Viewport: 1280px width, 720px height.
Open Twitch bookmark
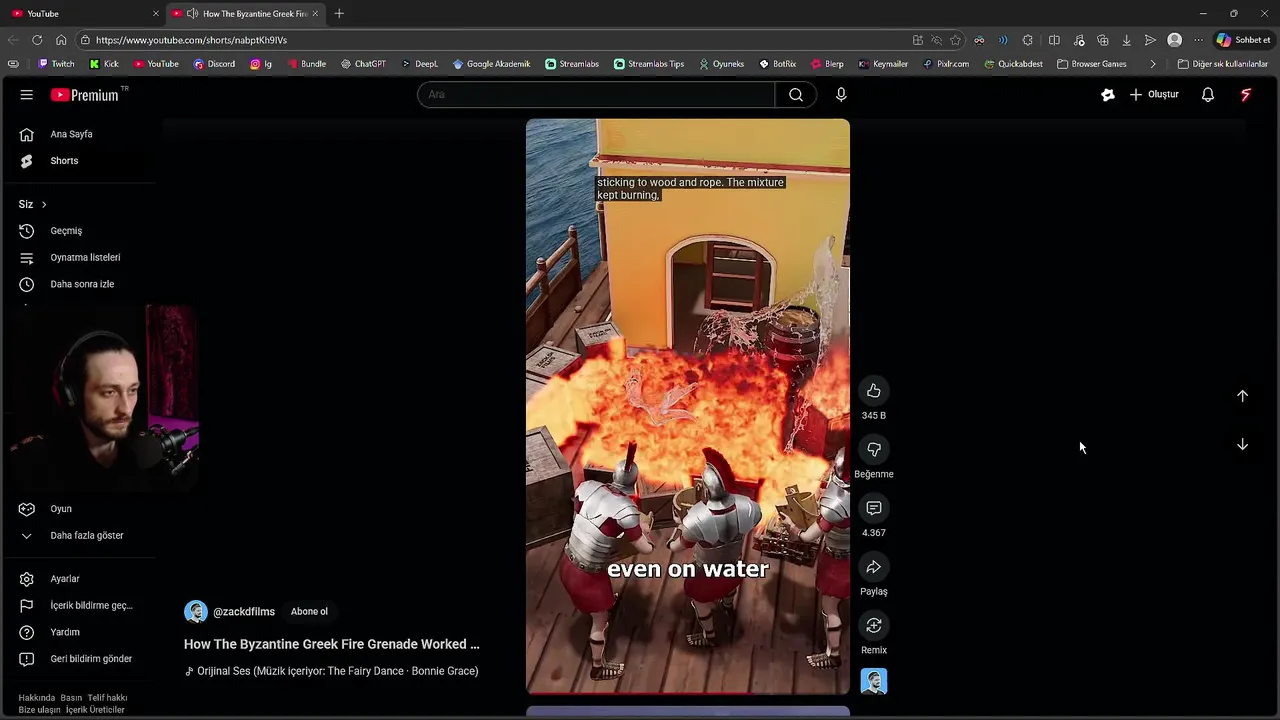[56, 64]
